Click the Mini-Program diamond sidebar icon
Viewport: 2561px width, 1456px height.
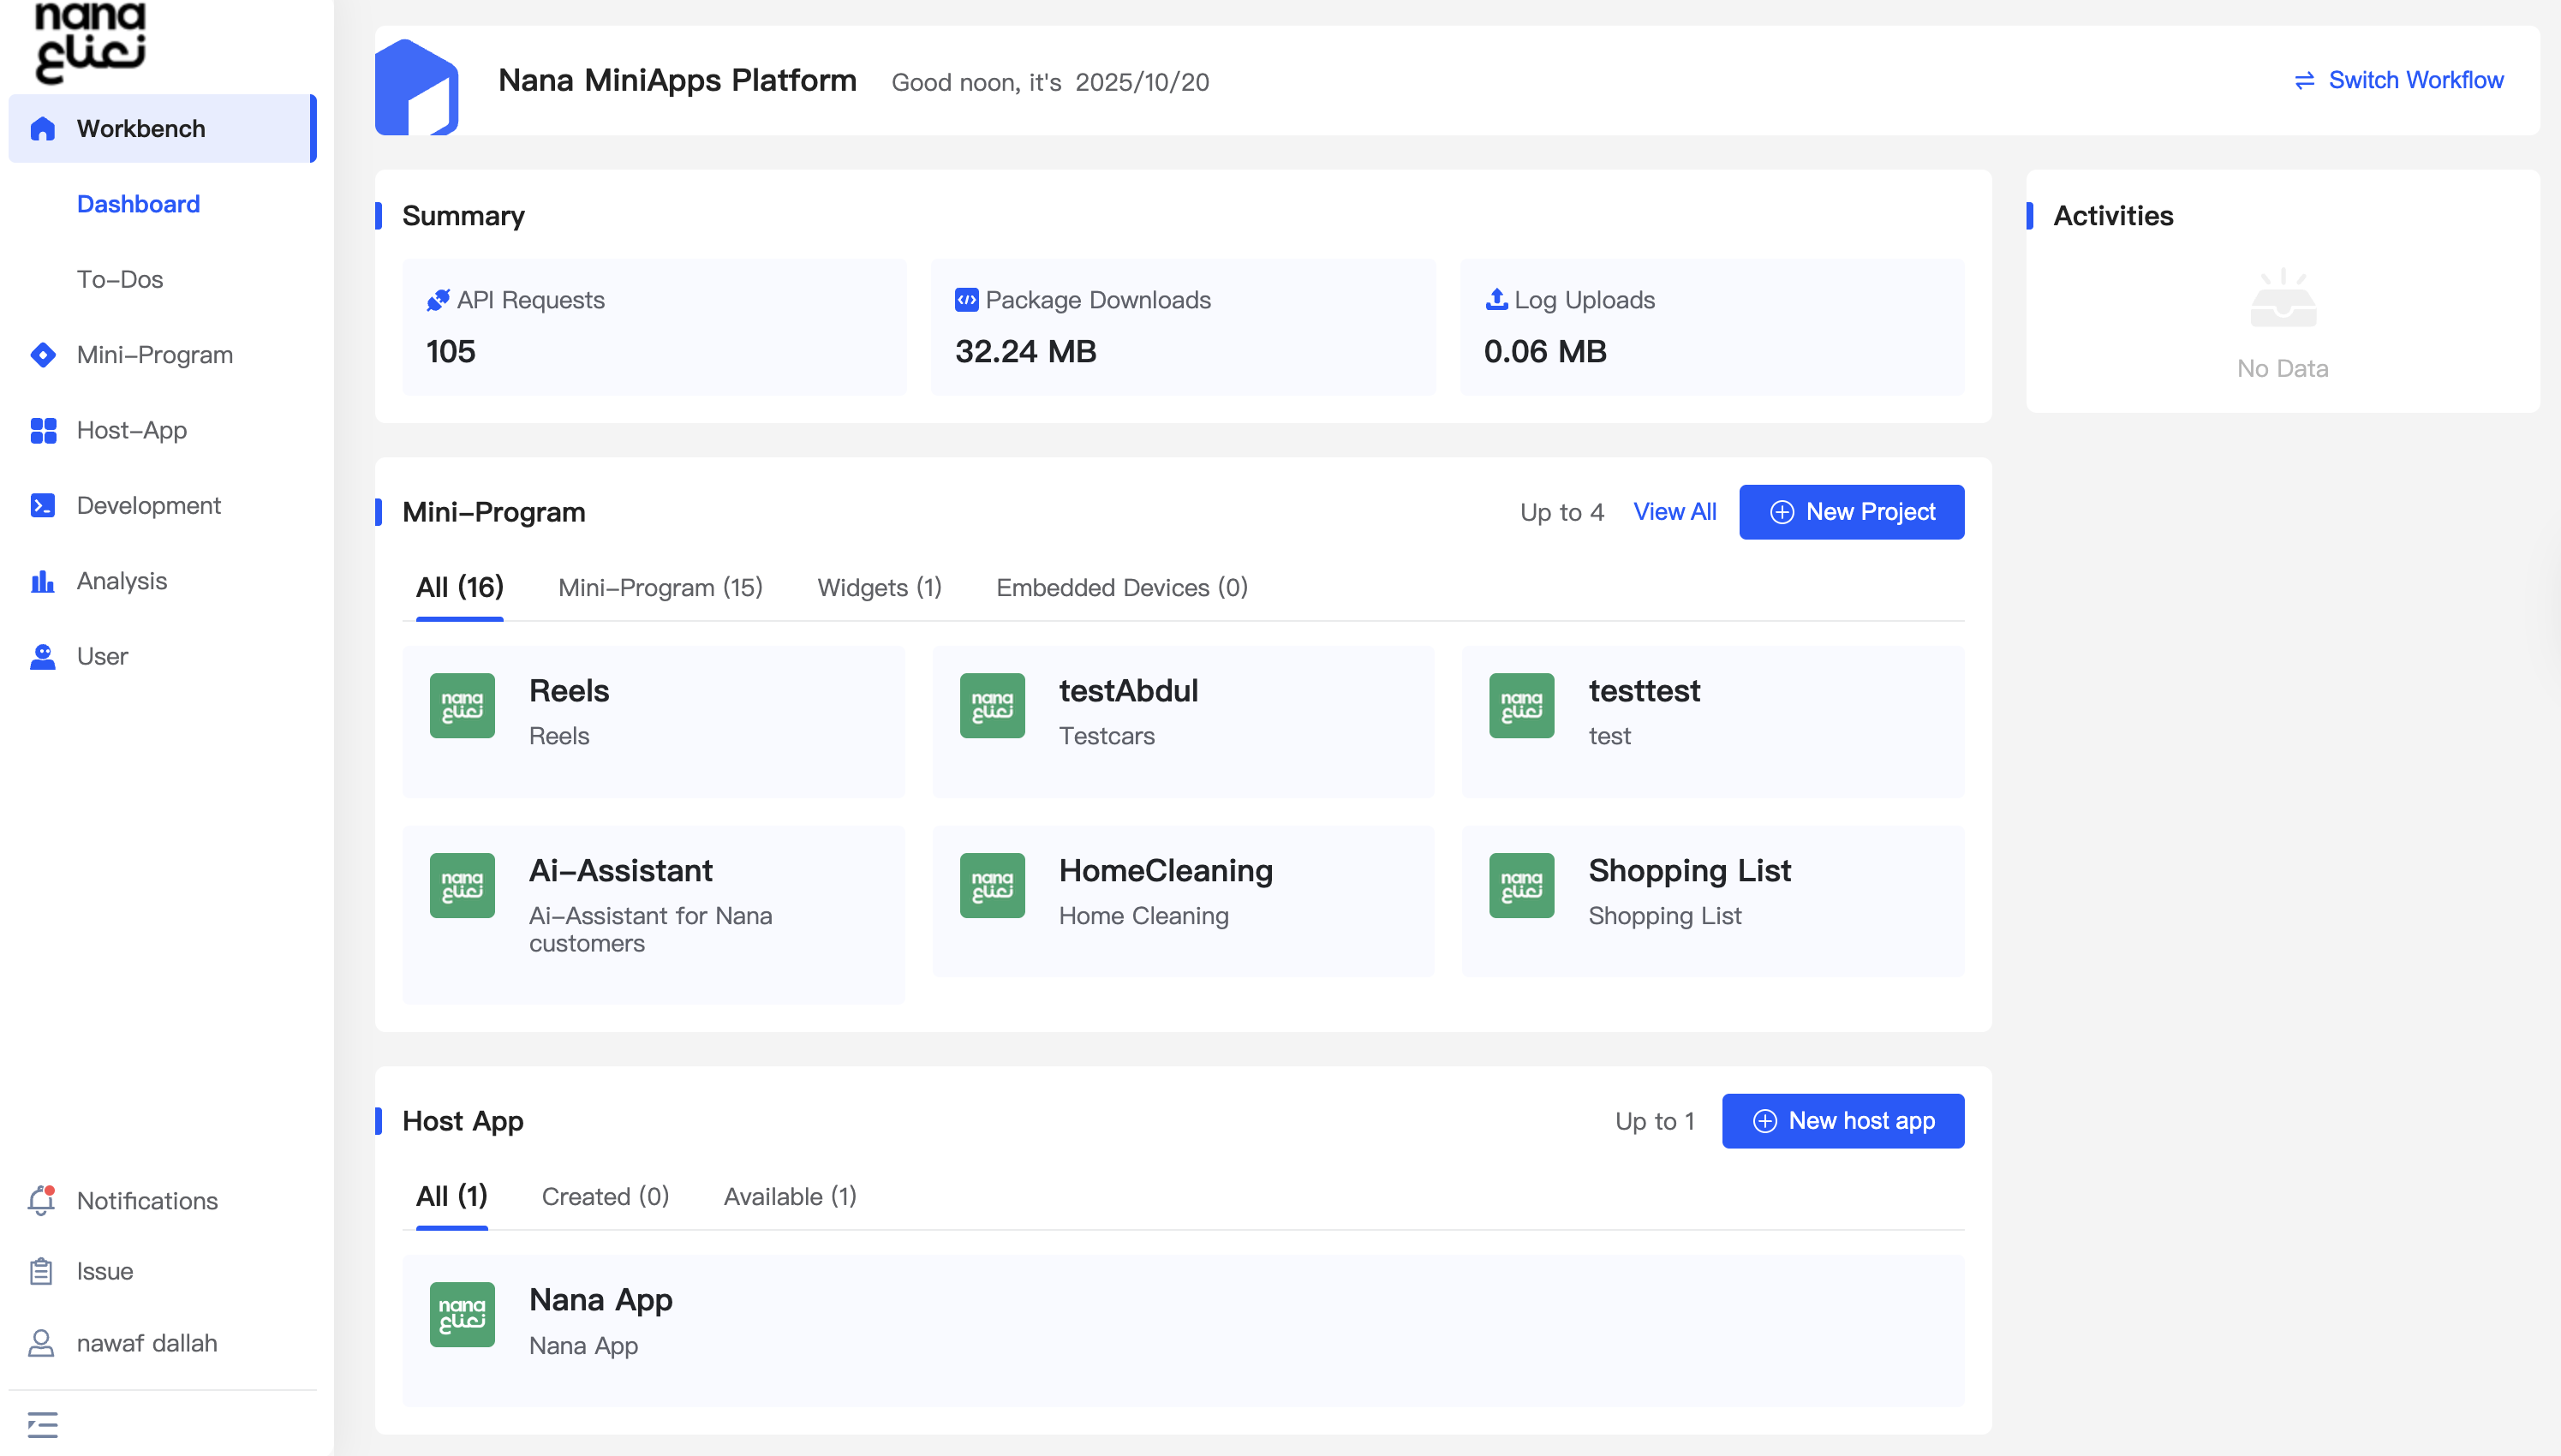click(43, 355)
